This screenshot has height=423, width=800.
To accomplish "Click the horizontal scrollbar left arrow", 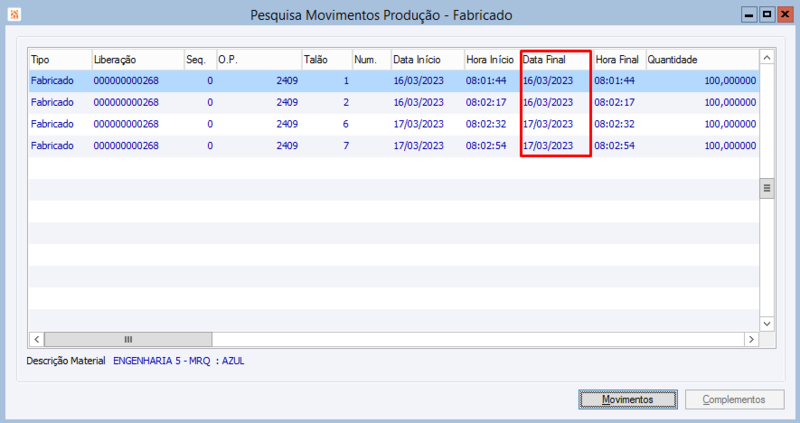I will pyautogui.click(x=37, y=339).
